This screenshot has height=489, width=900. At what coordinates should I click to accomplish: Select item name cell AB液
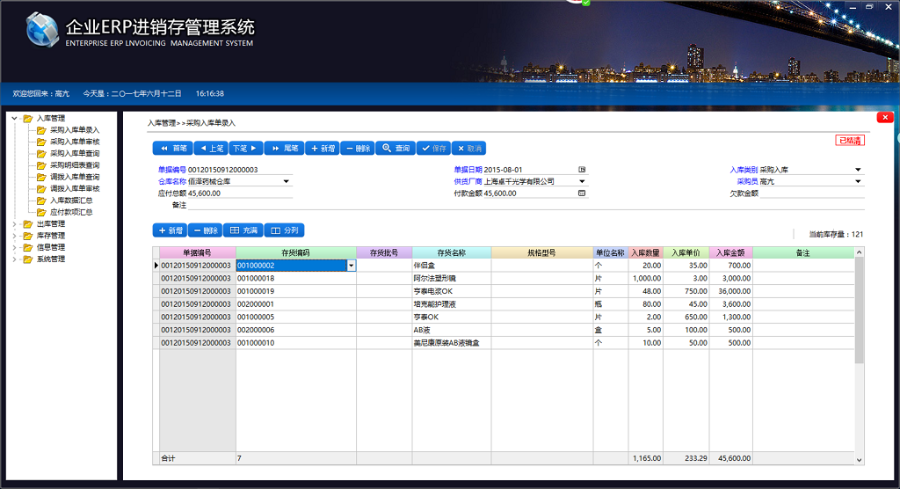point(451,330)
